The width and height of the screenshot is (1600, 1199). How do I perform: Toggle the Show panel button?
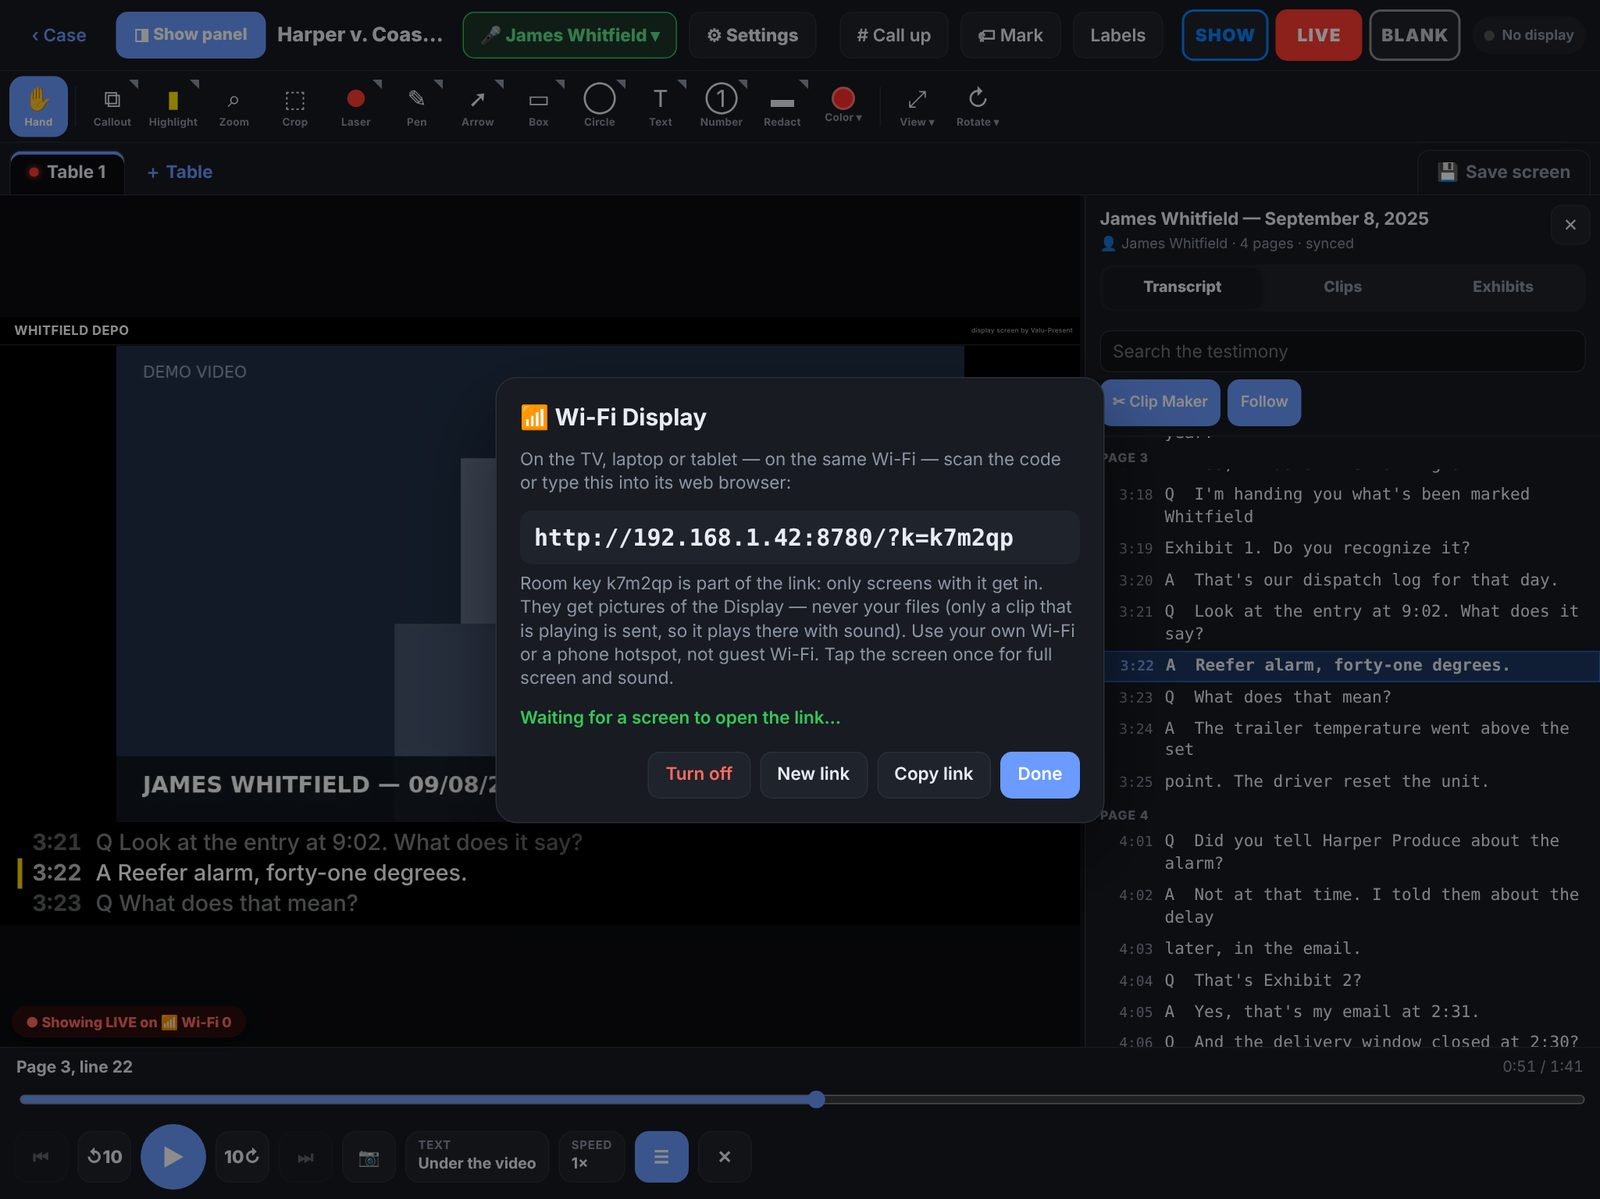(x=191, y=35)
